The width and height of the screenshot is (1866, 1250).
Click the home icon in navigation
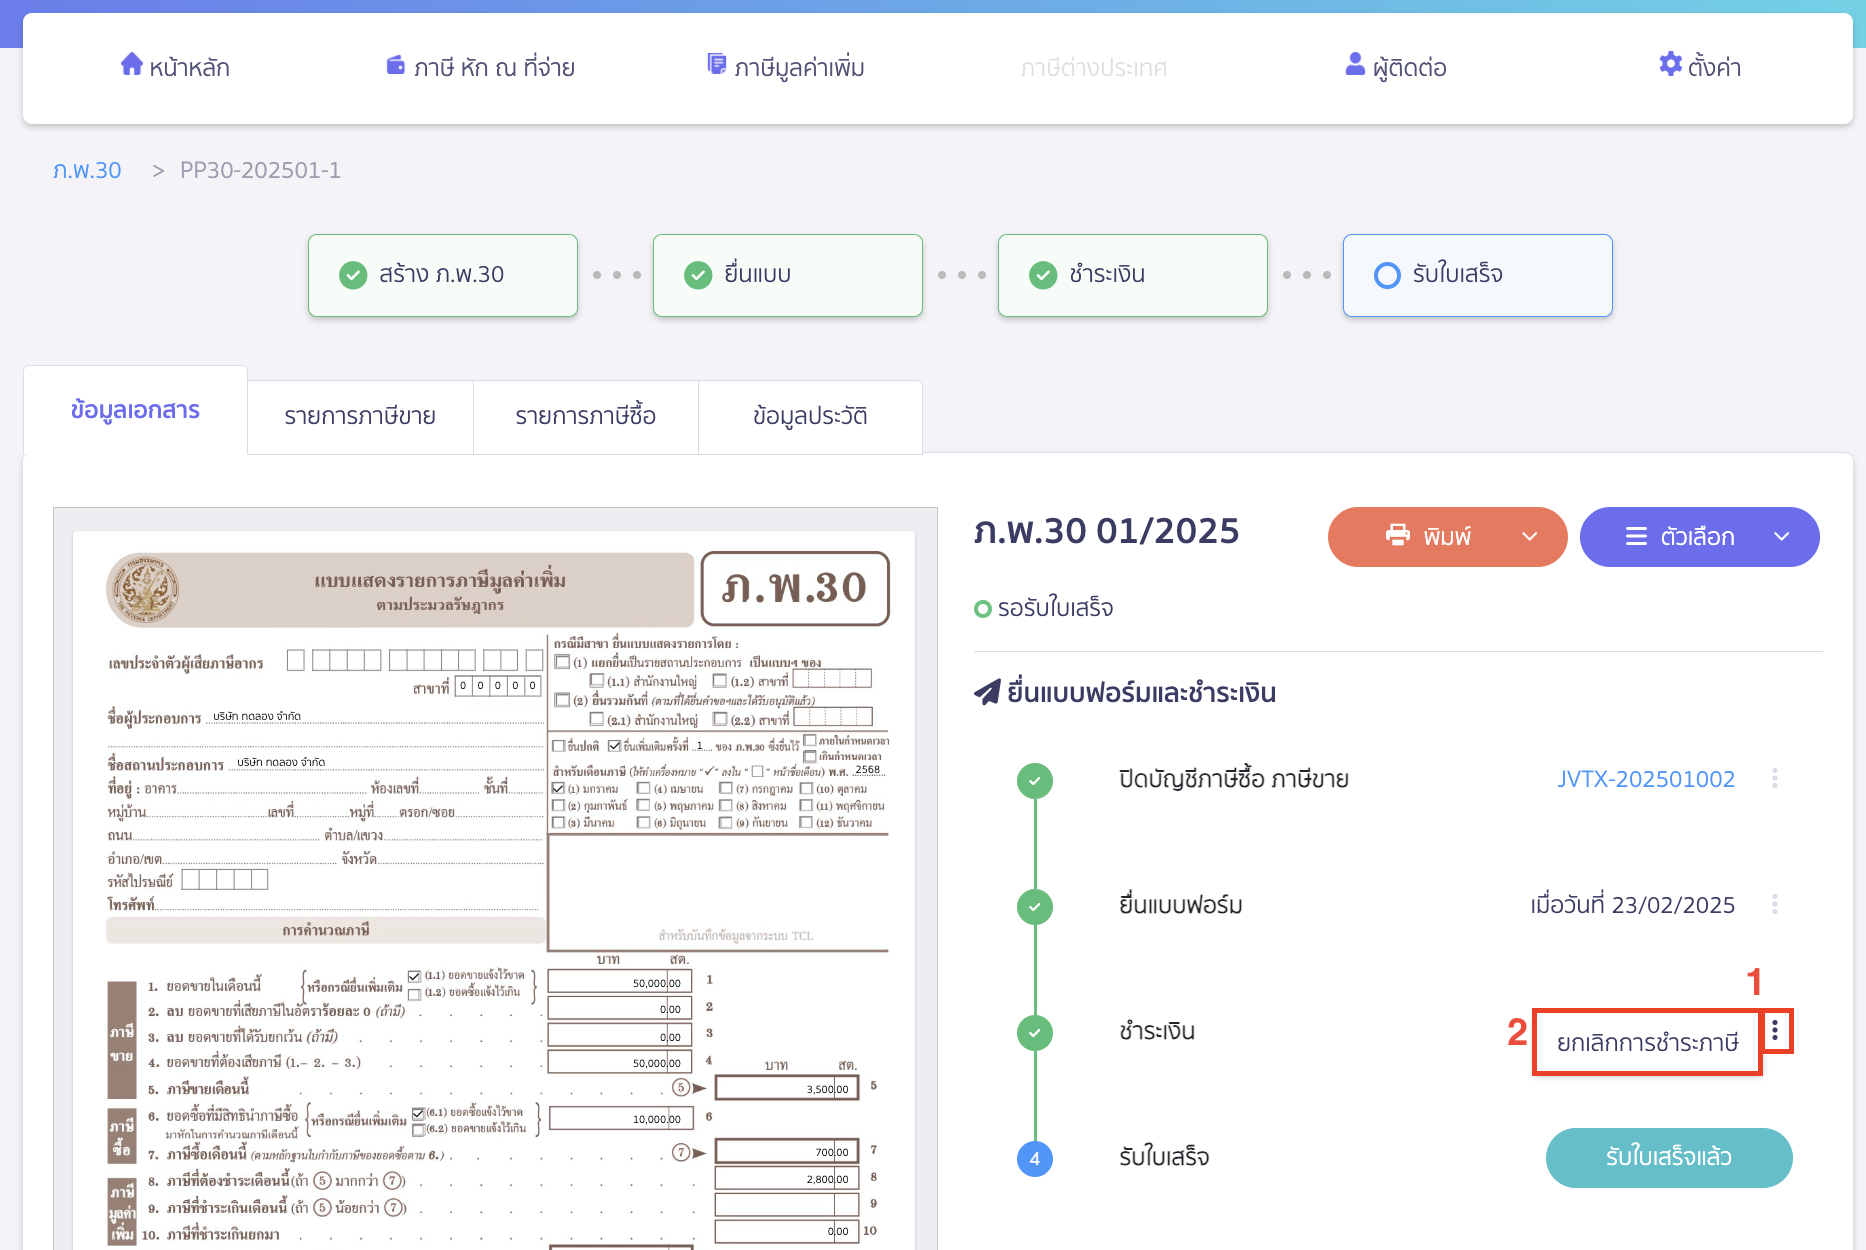coord(131,65)
